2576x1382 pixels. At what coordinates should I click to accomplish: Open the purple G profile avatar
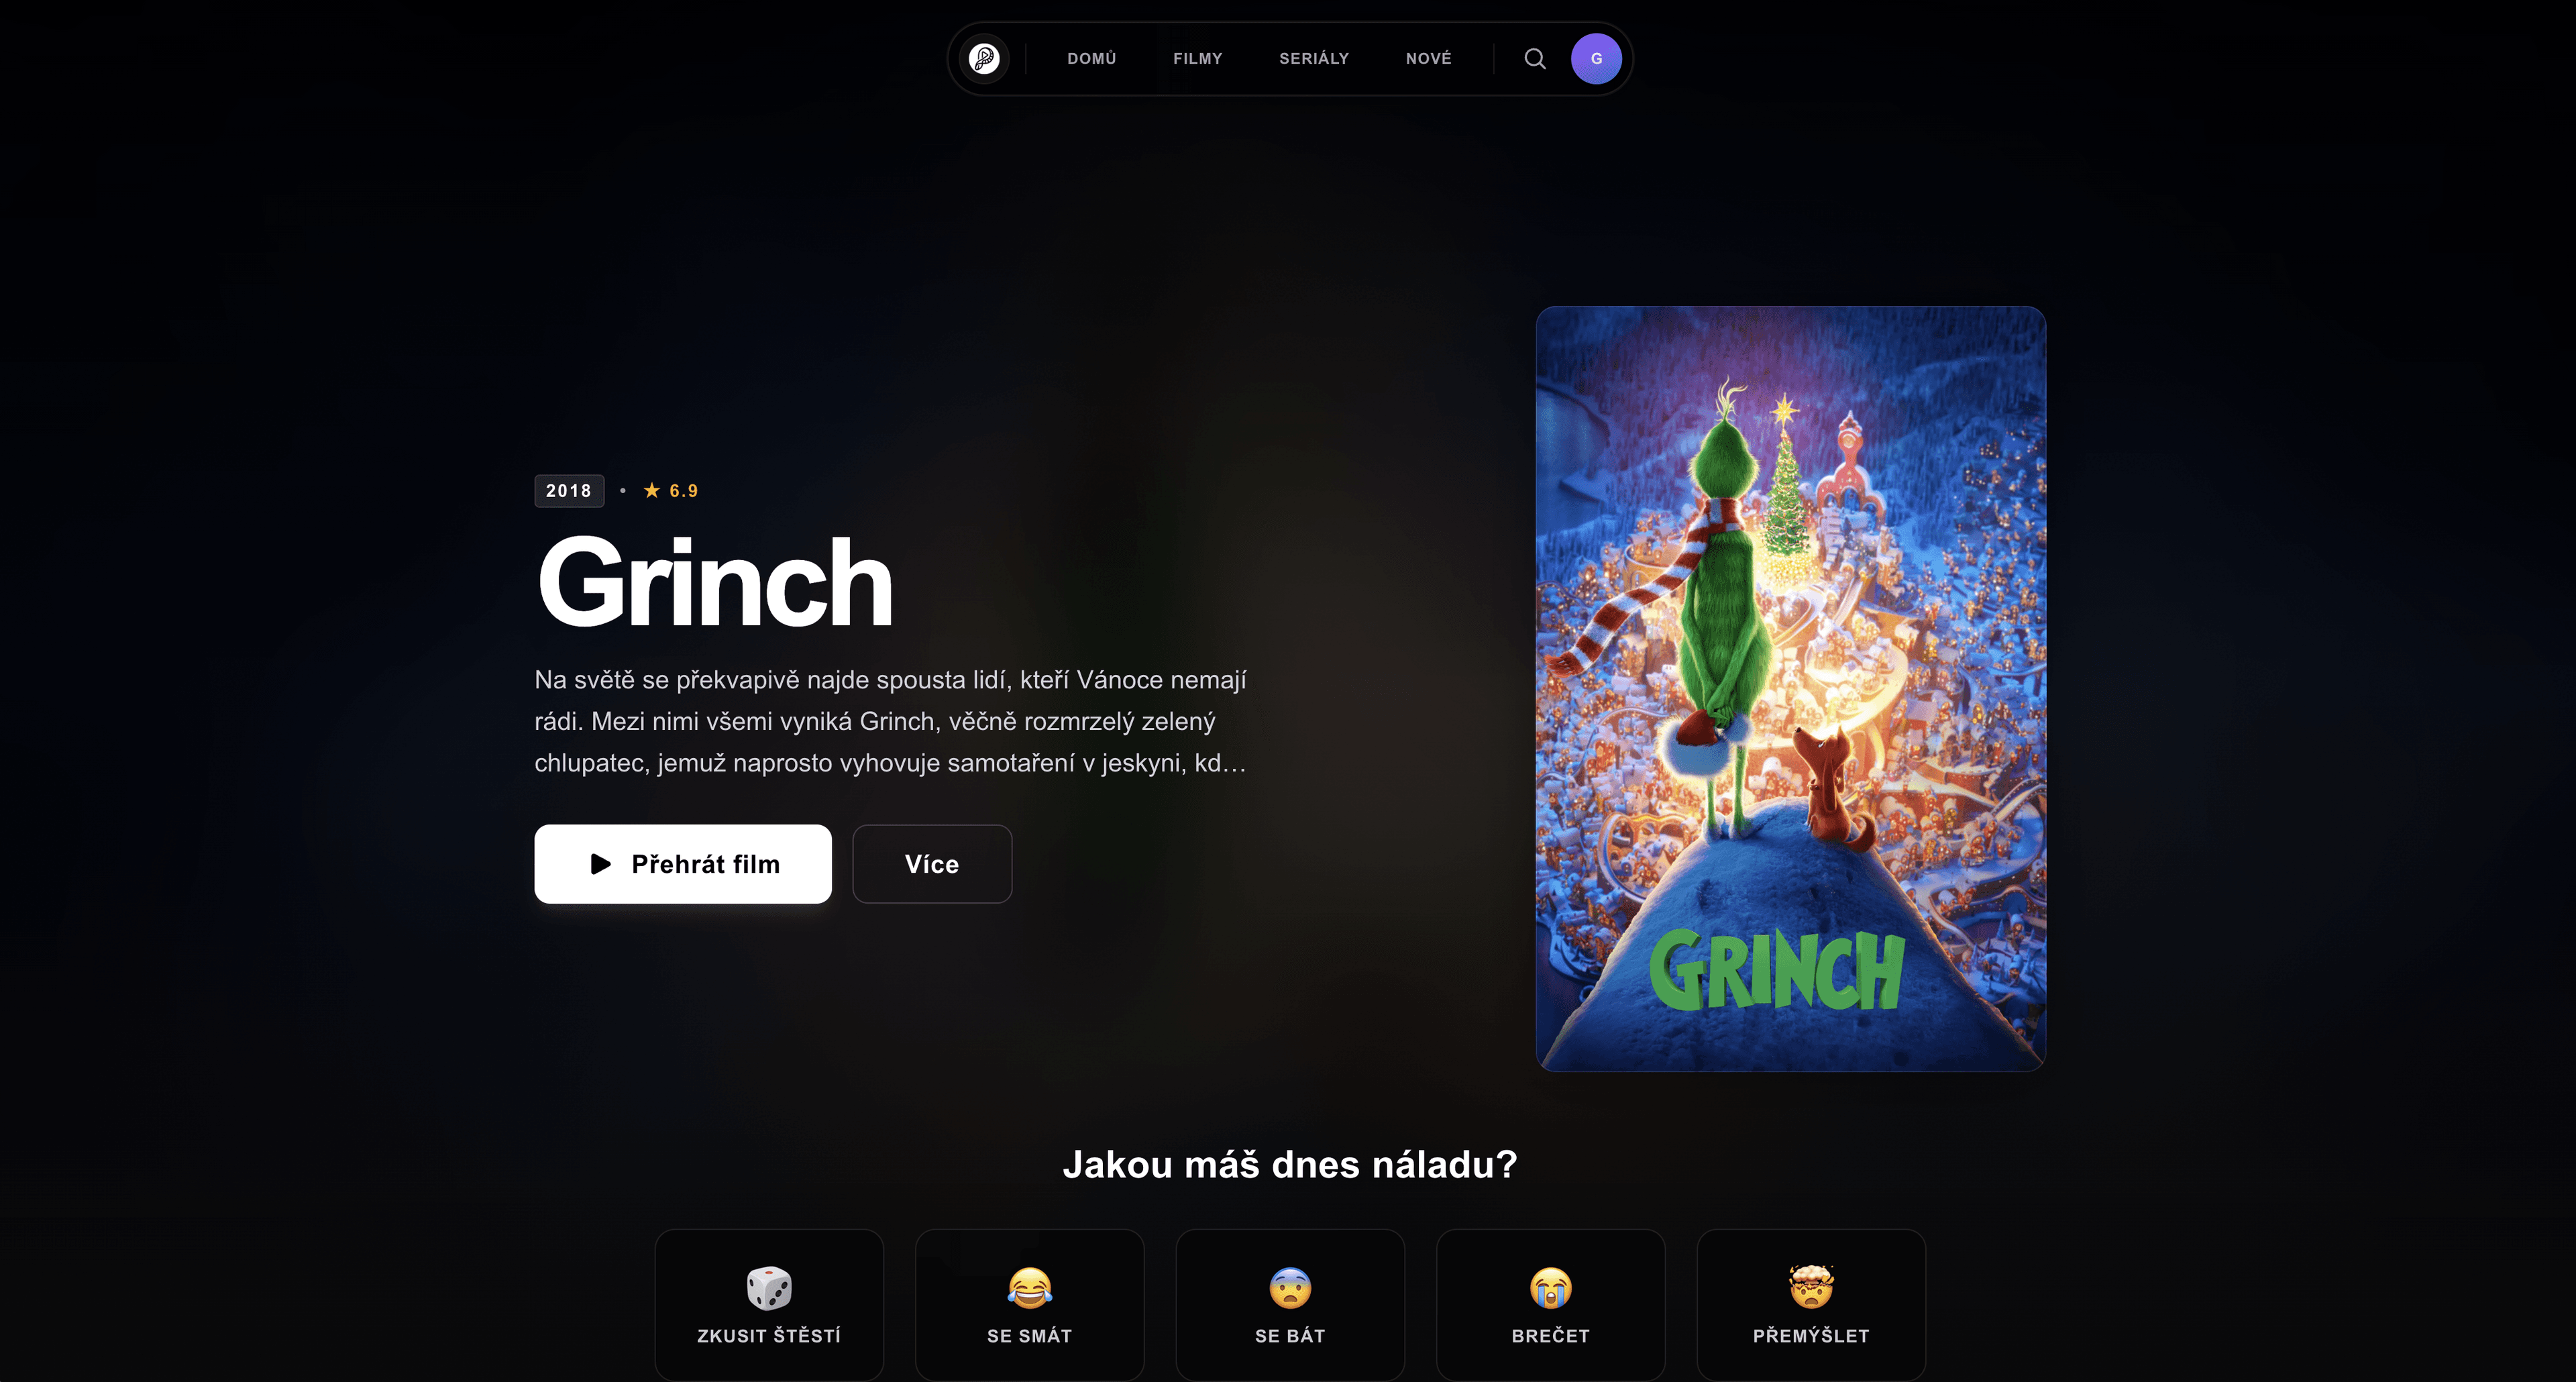(1596, 59)
